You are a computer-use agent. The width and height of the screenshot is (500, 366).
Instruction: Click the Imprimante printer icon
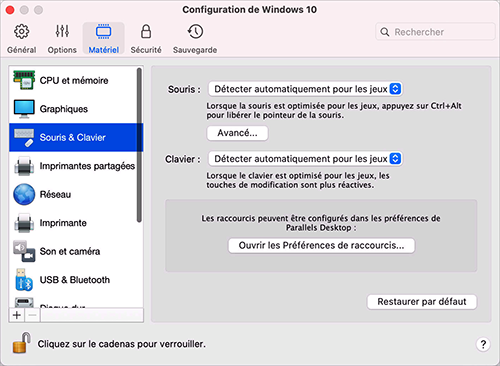(x=24, y=223)
